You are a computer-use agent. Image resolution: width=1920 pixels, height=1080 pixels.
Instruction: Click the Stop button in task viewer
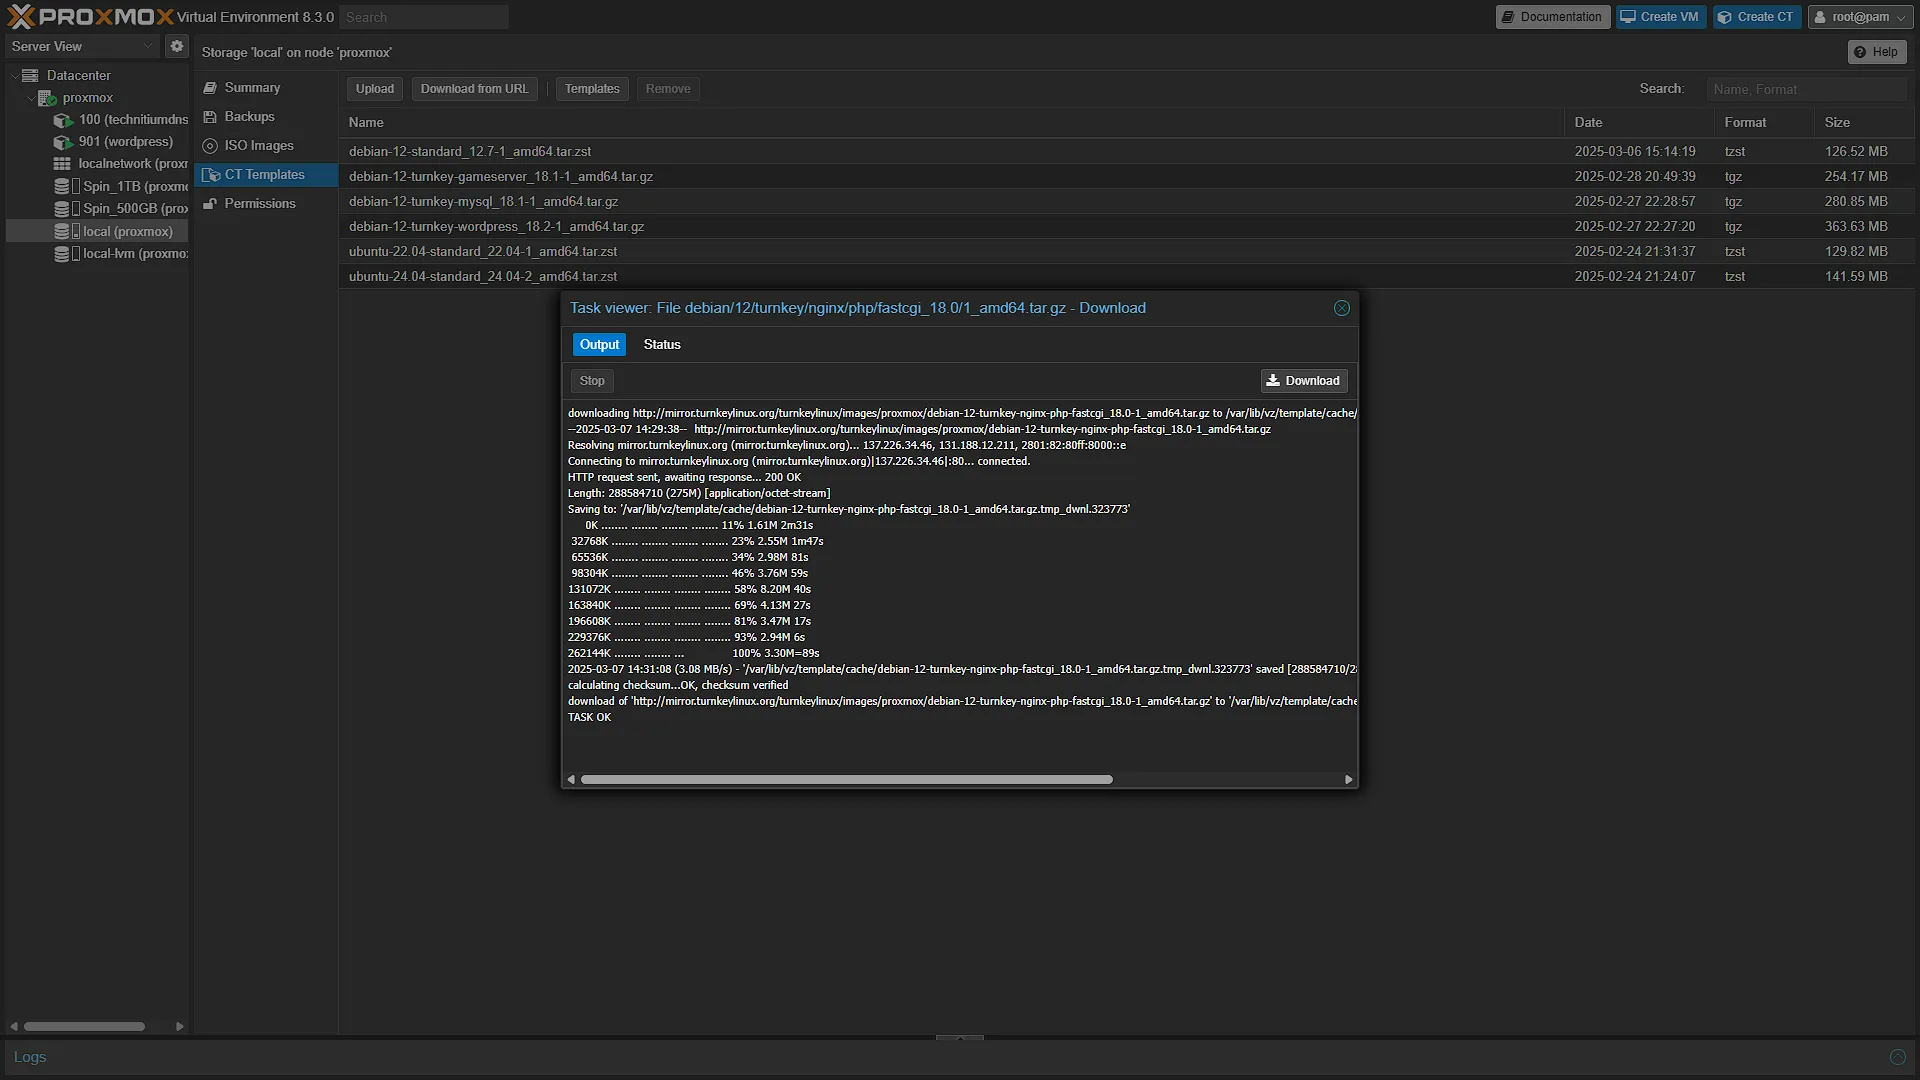592,381
